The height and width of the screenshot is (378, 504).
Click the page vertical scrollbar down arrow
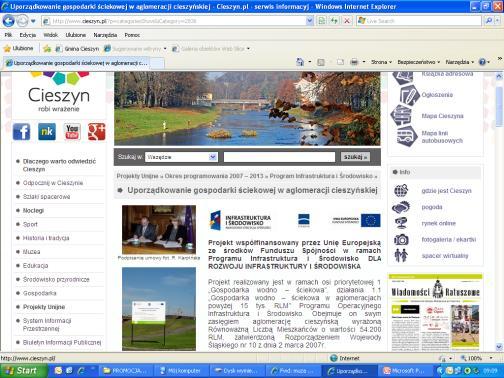499,347
